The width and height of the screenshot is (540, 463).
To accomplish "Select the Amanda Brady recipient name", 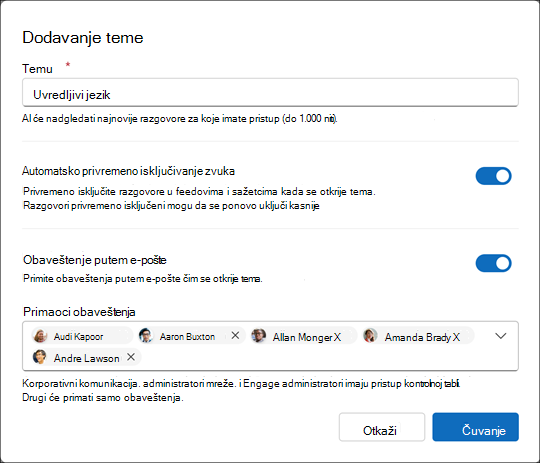I will (x=418, y=337).
